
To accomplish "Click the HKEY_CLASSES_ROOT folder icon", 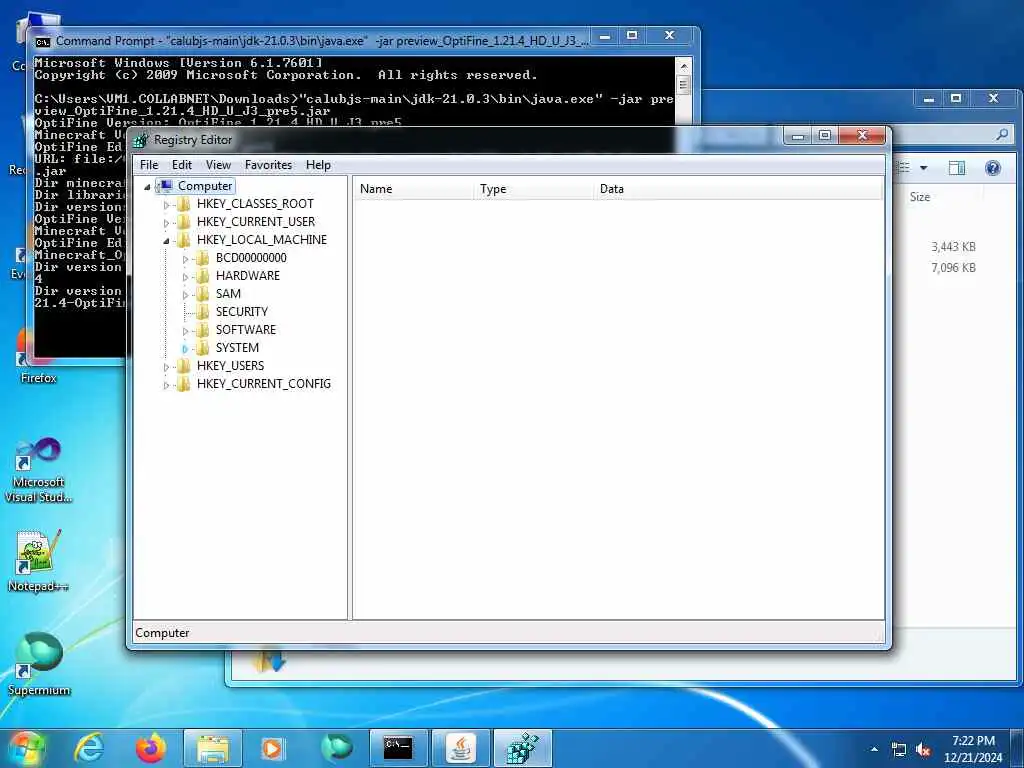I will [184, 204].
